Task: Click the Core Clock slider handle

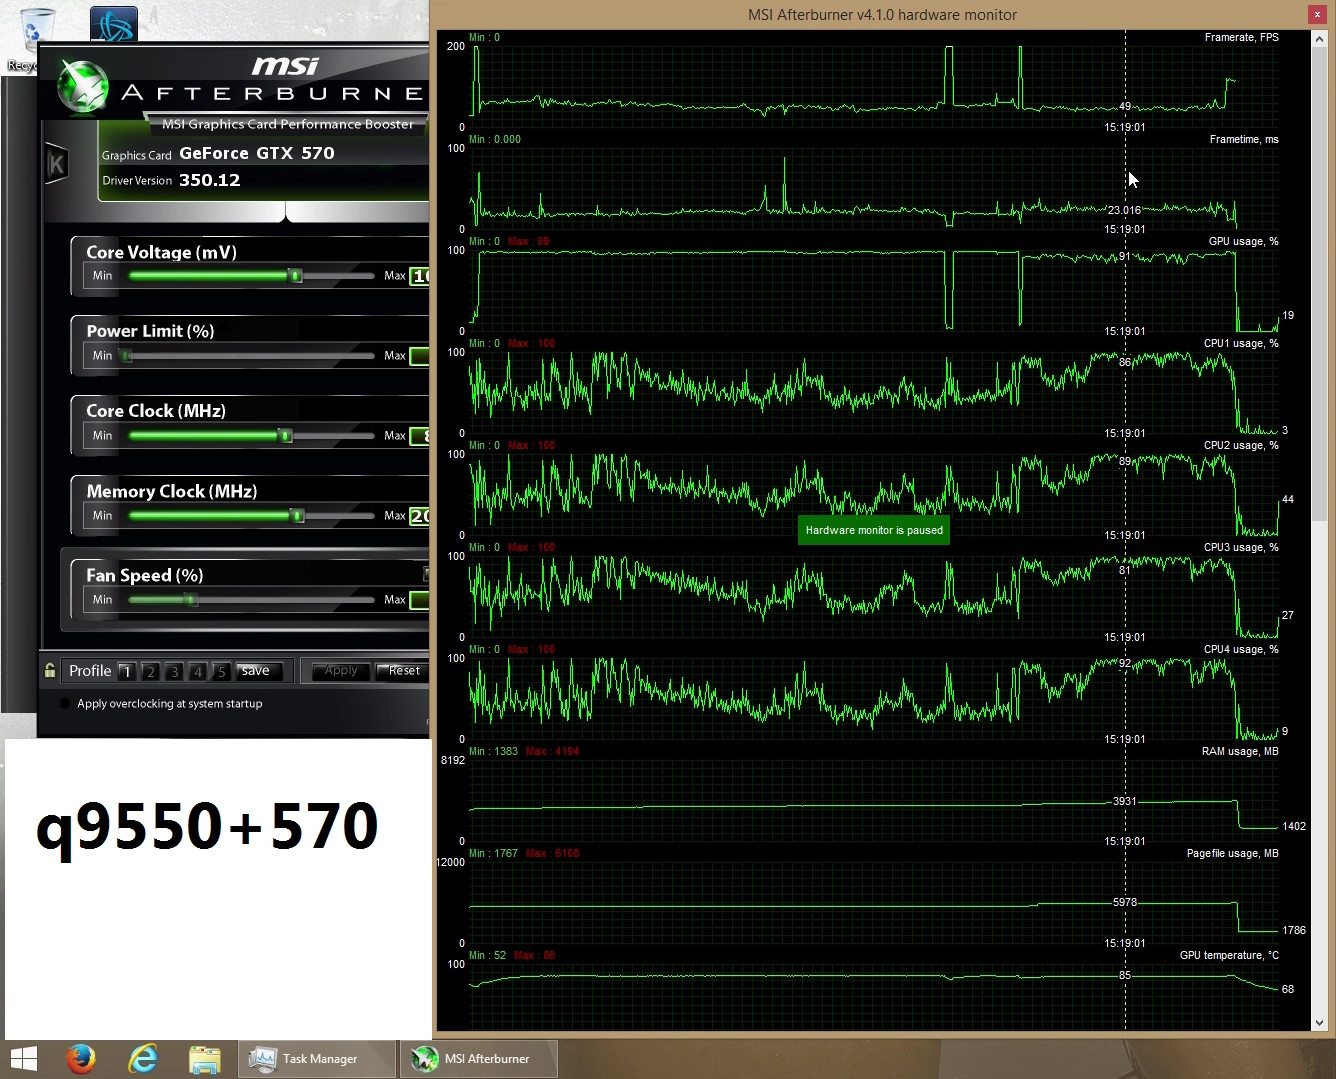Action: (285, 436)
